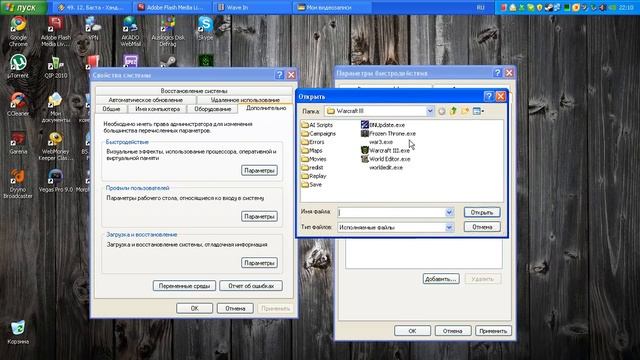
Task: Select the CCleaner desktop shortcut
Action: (18, 104)
